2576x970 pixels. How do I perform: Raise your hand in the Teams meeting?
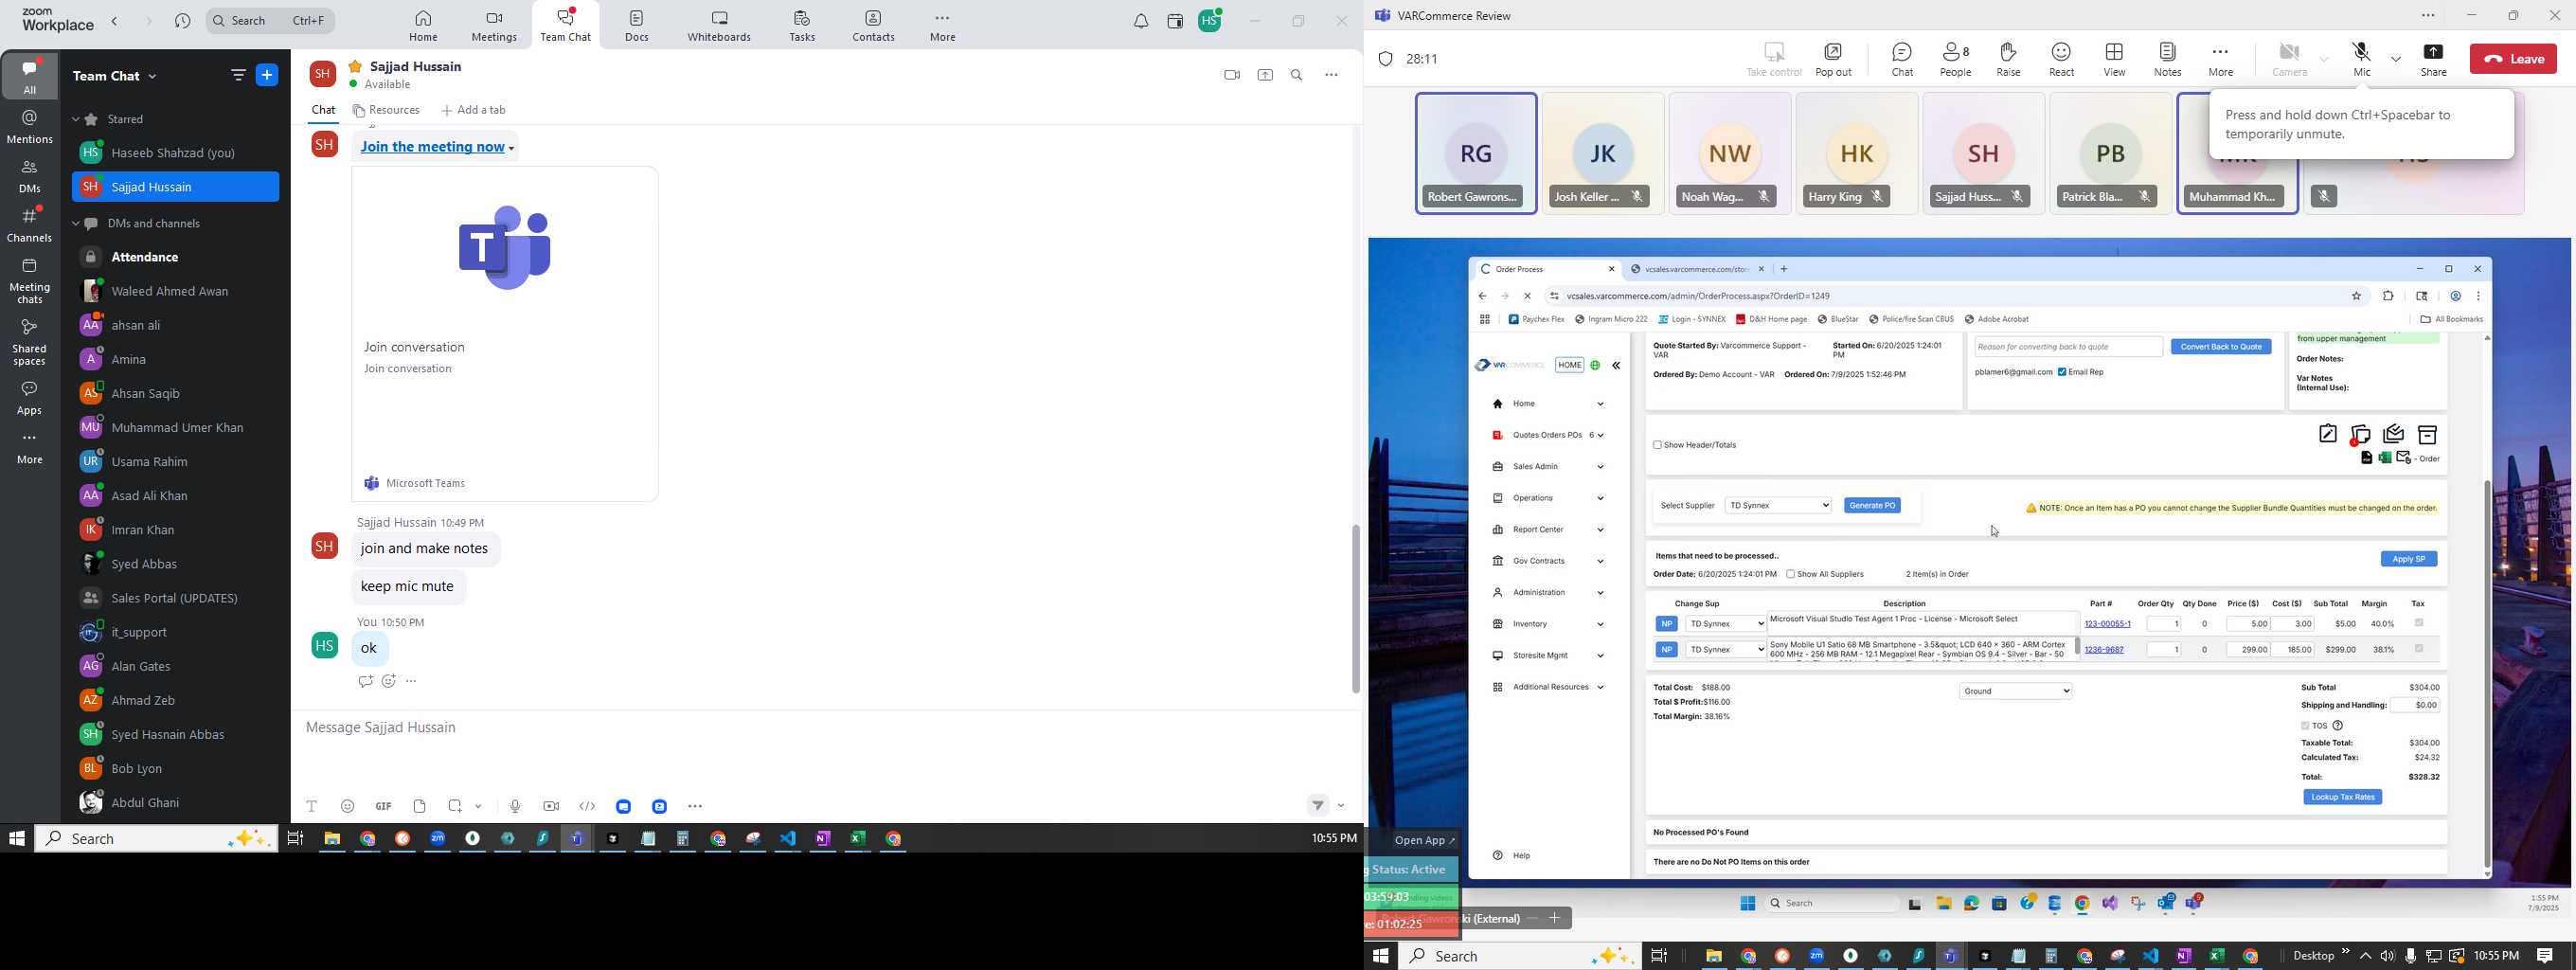[x=2008, y=59]
